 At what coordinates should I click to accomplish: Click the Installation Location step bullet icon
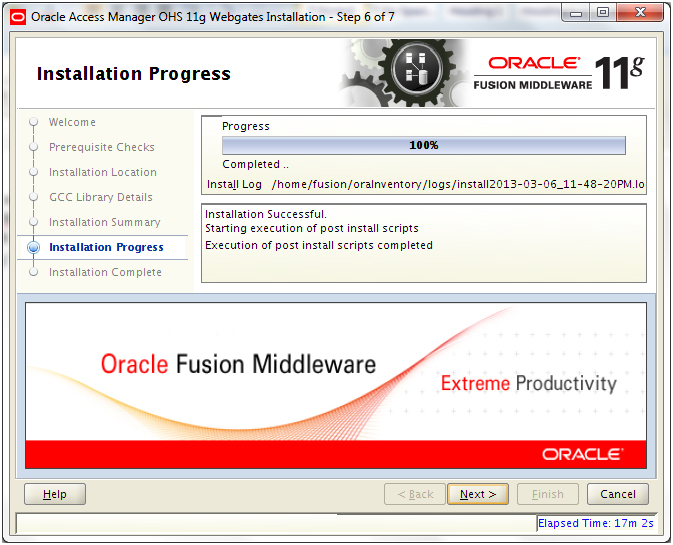click(x=33, y=172)
